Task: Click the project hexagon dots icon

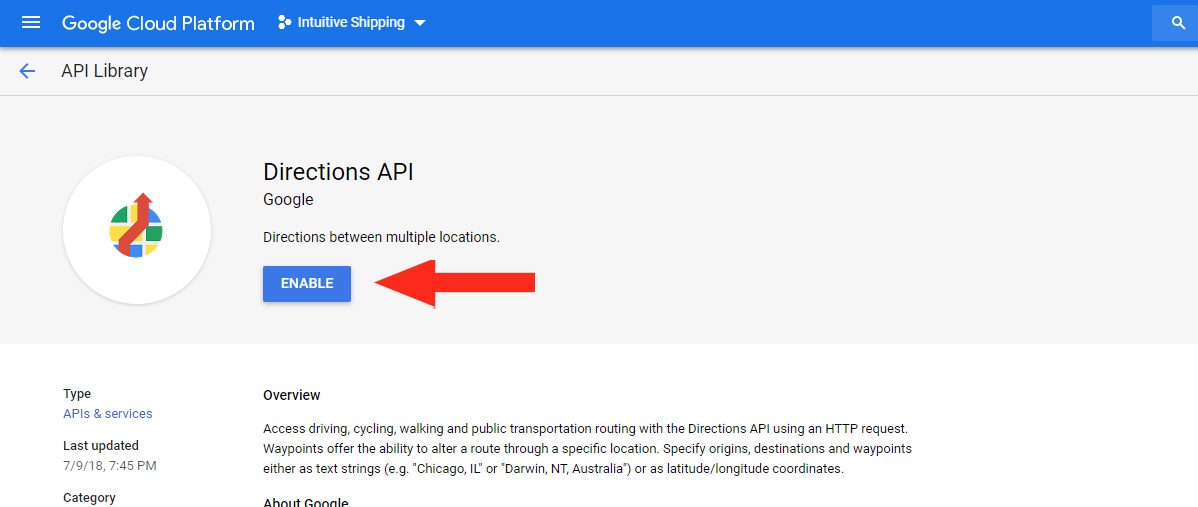Action: (284, 22)
